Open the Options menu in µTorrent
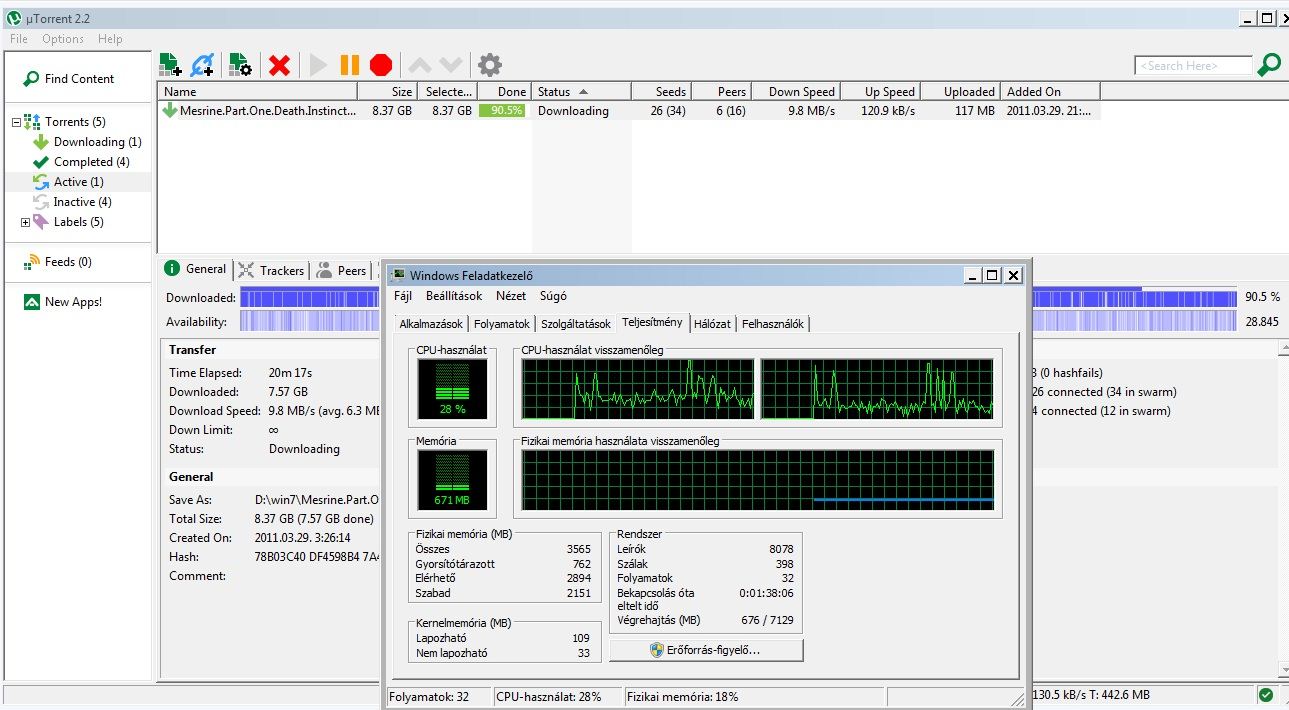The width and height of the screenshot is (1289, 710). (x=63, y=39)
